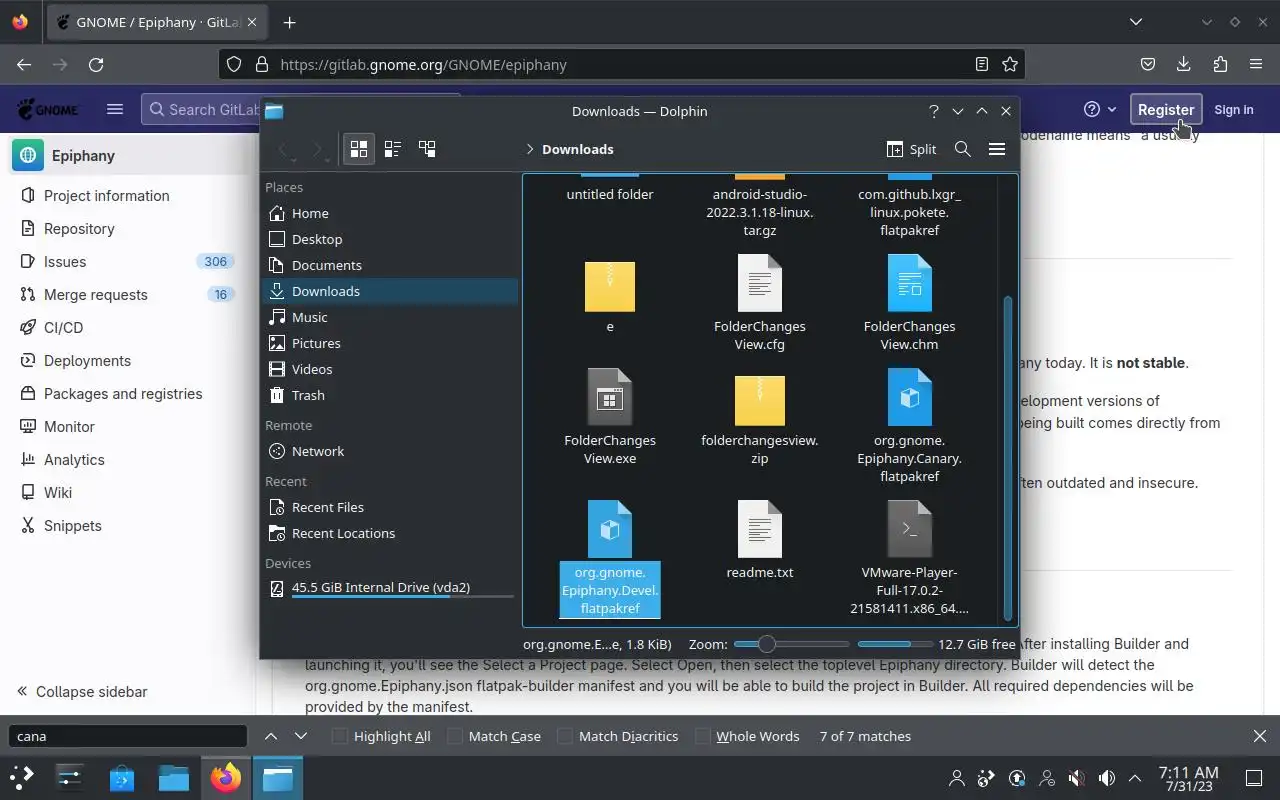Open Music in Places panel

coord(390,317)
